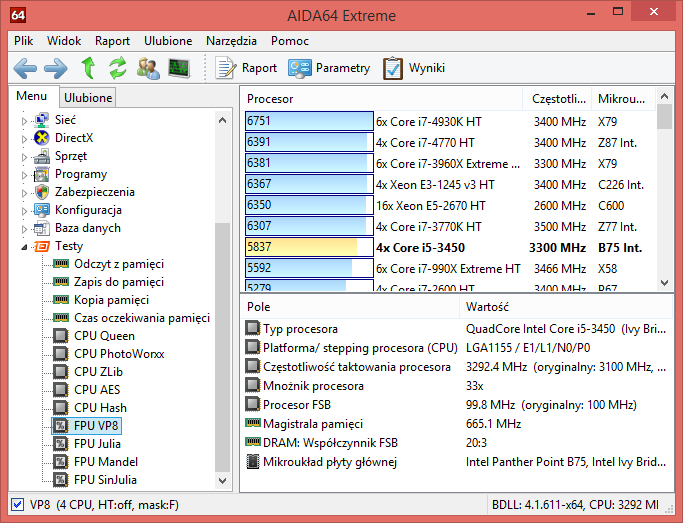Sort by the Częstotli... column header
The image size is (683, 523).
point(557,99)
